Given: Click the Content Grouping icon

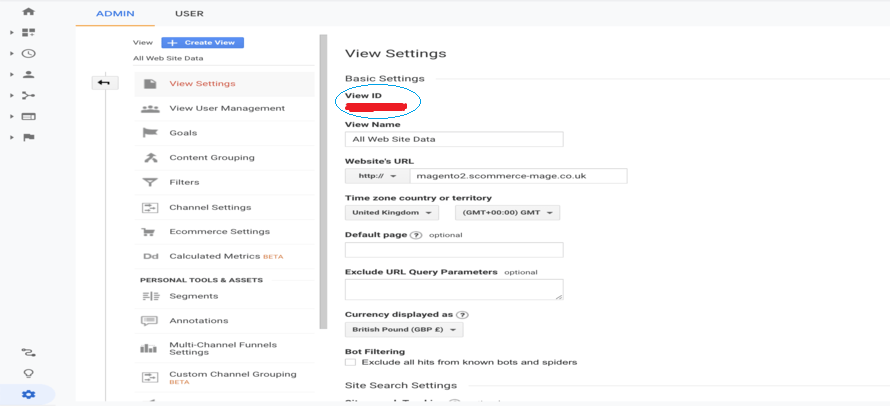Looking at the screenshot, I should coord(150,157).
